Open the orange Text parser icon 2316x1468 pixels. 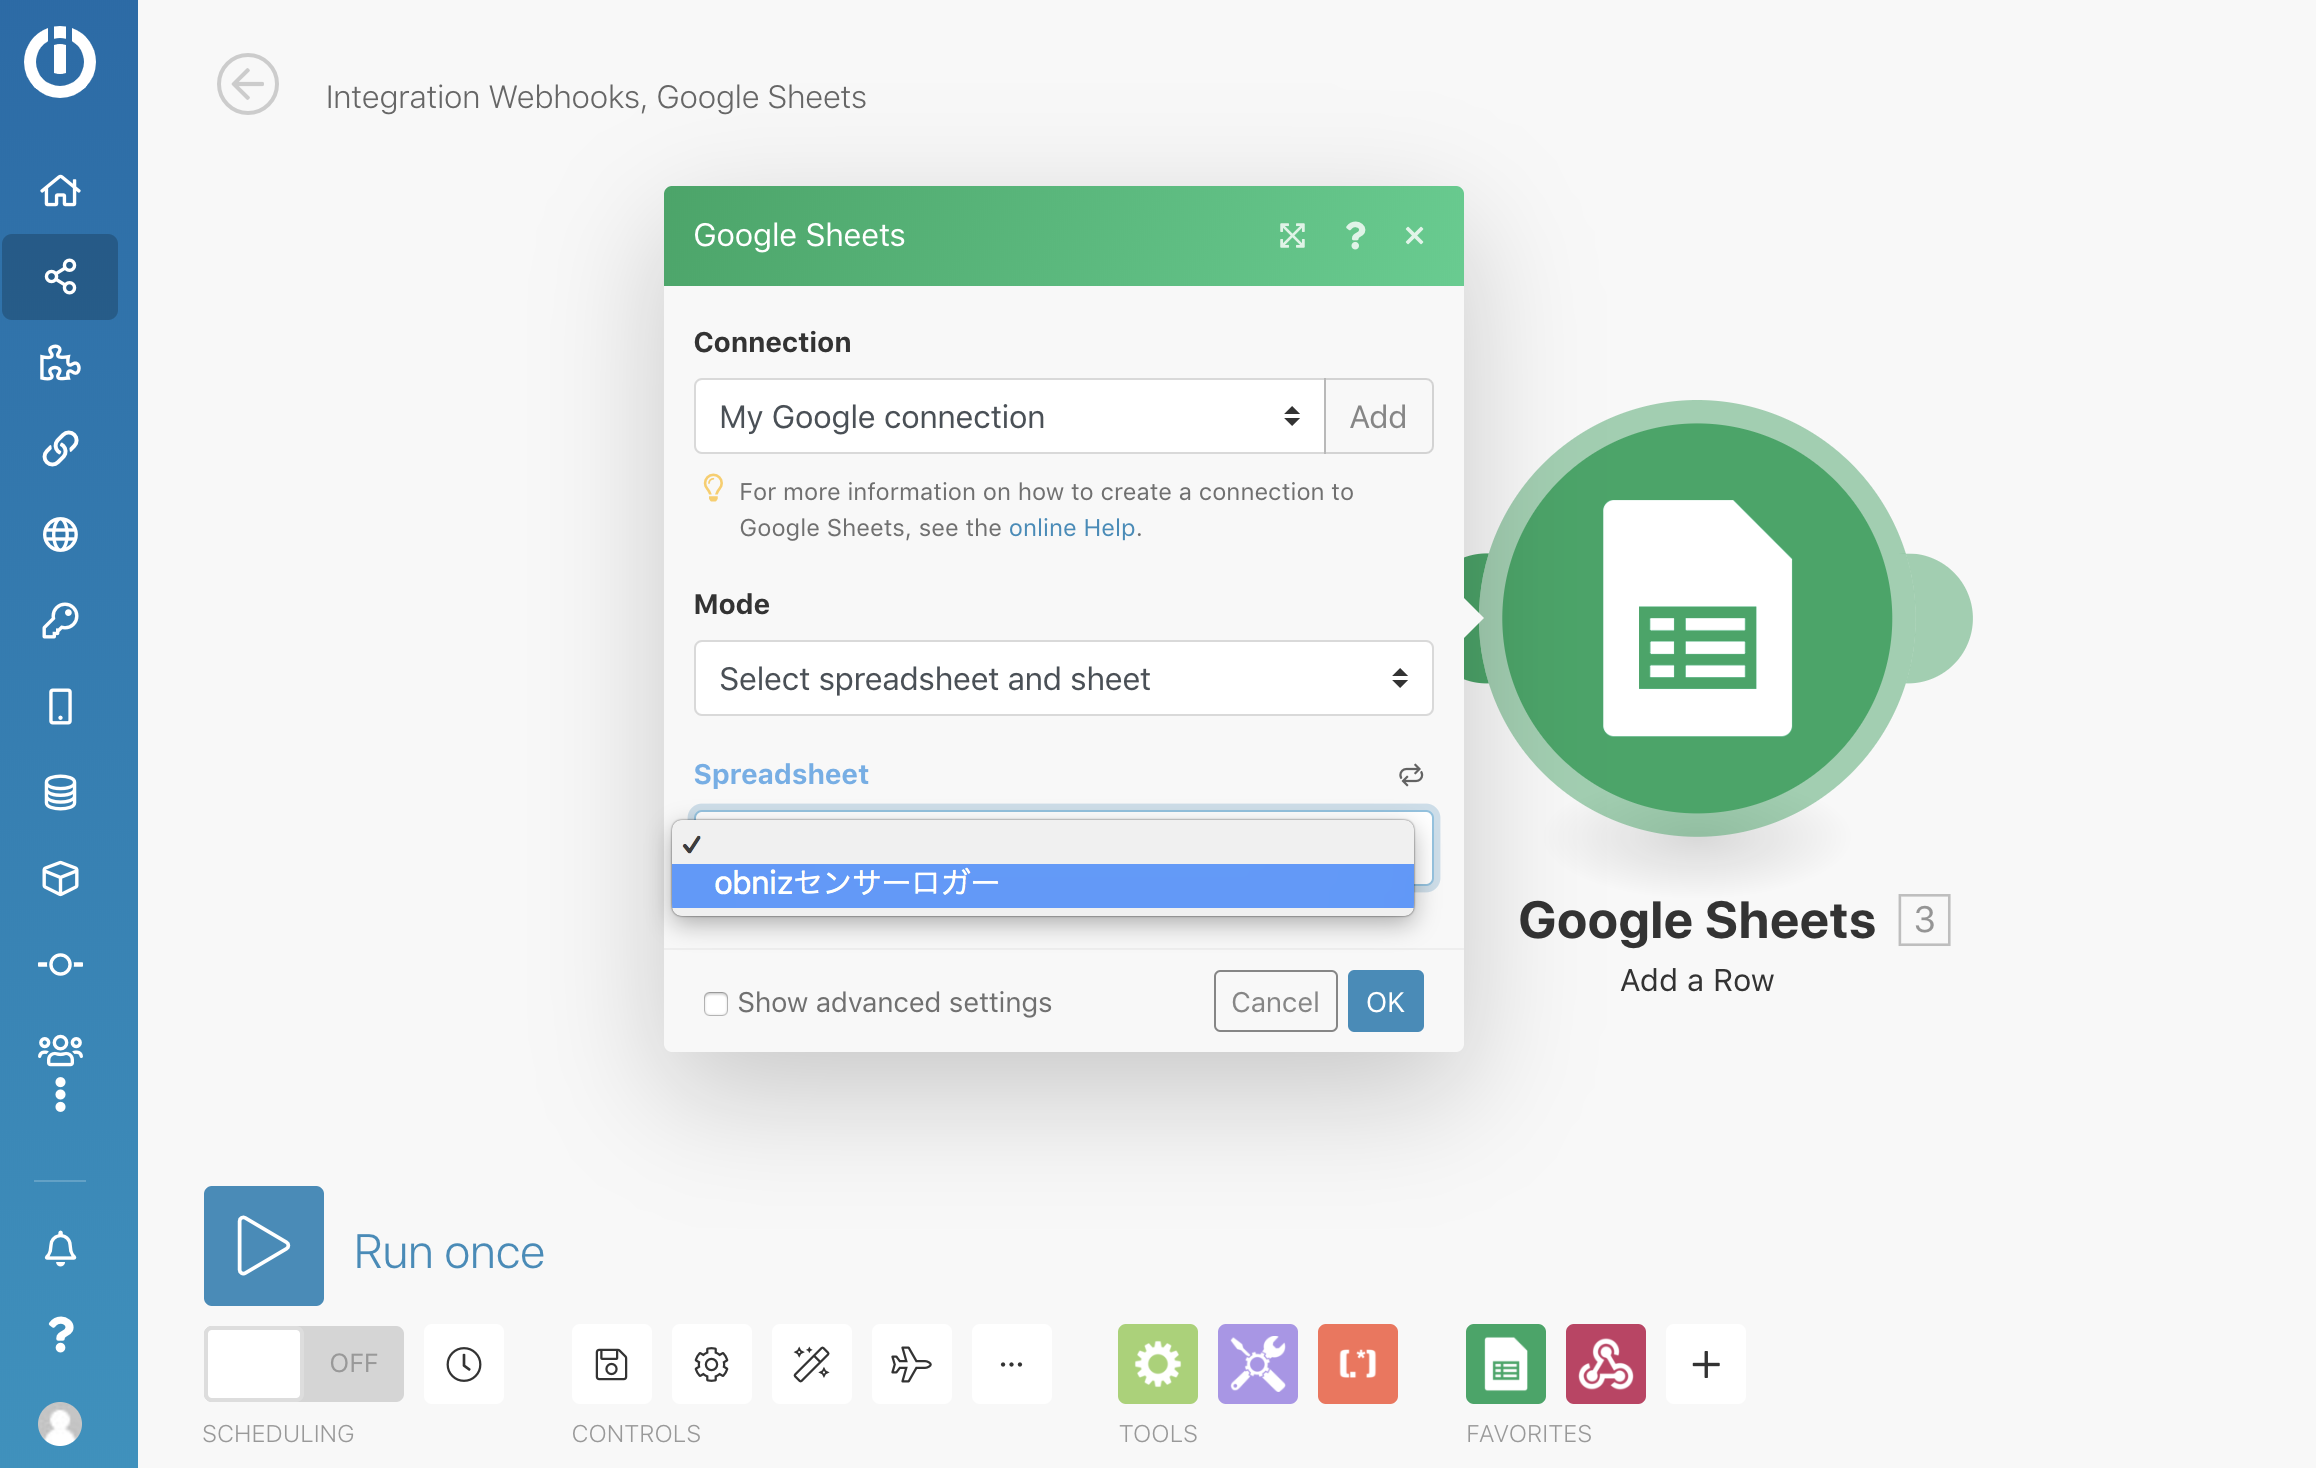[x=1358, y=1364]
